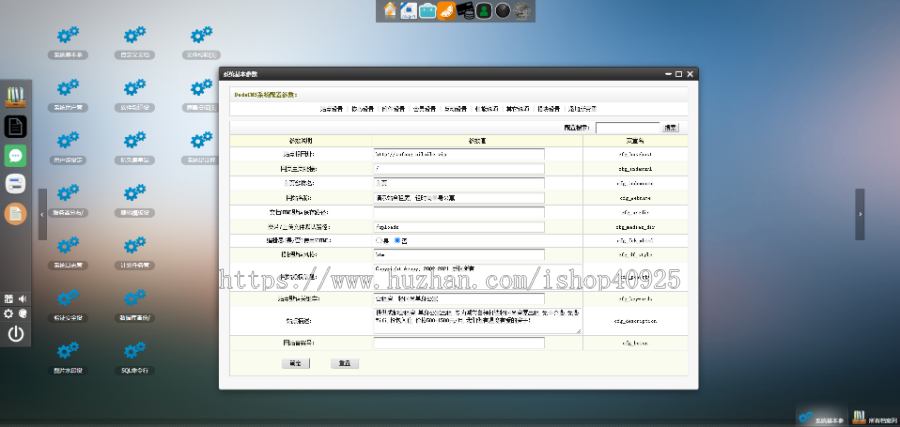Switch to the 站点设置 tab
Image resolution: width=900 pixels, height=427 pixels.
(x=331, y=108)
